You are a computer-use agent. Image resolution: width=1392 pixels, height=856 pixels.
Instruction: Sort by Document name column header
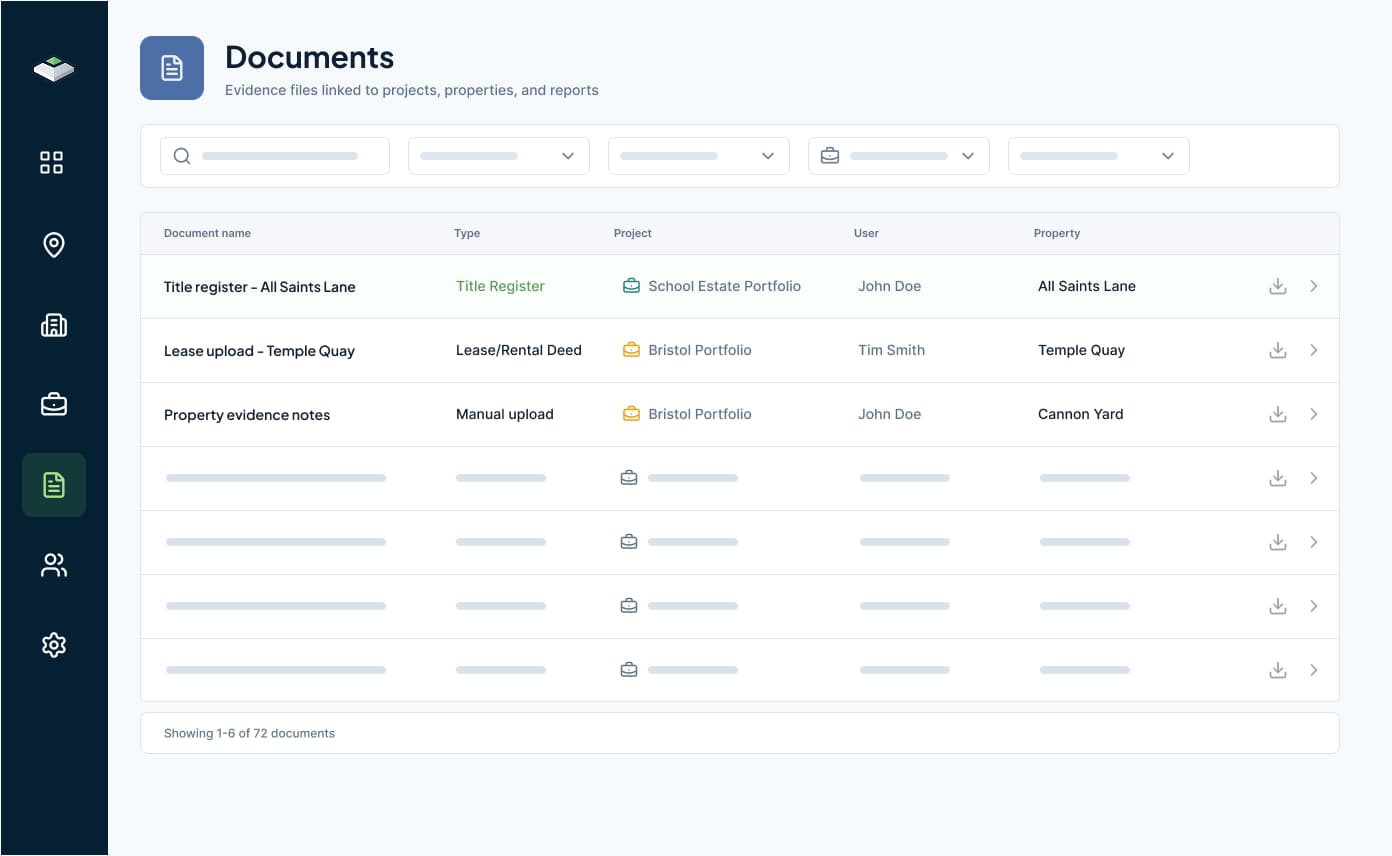[207, 233]
